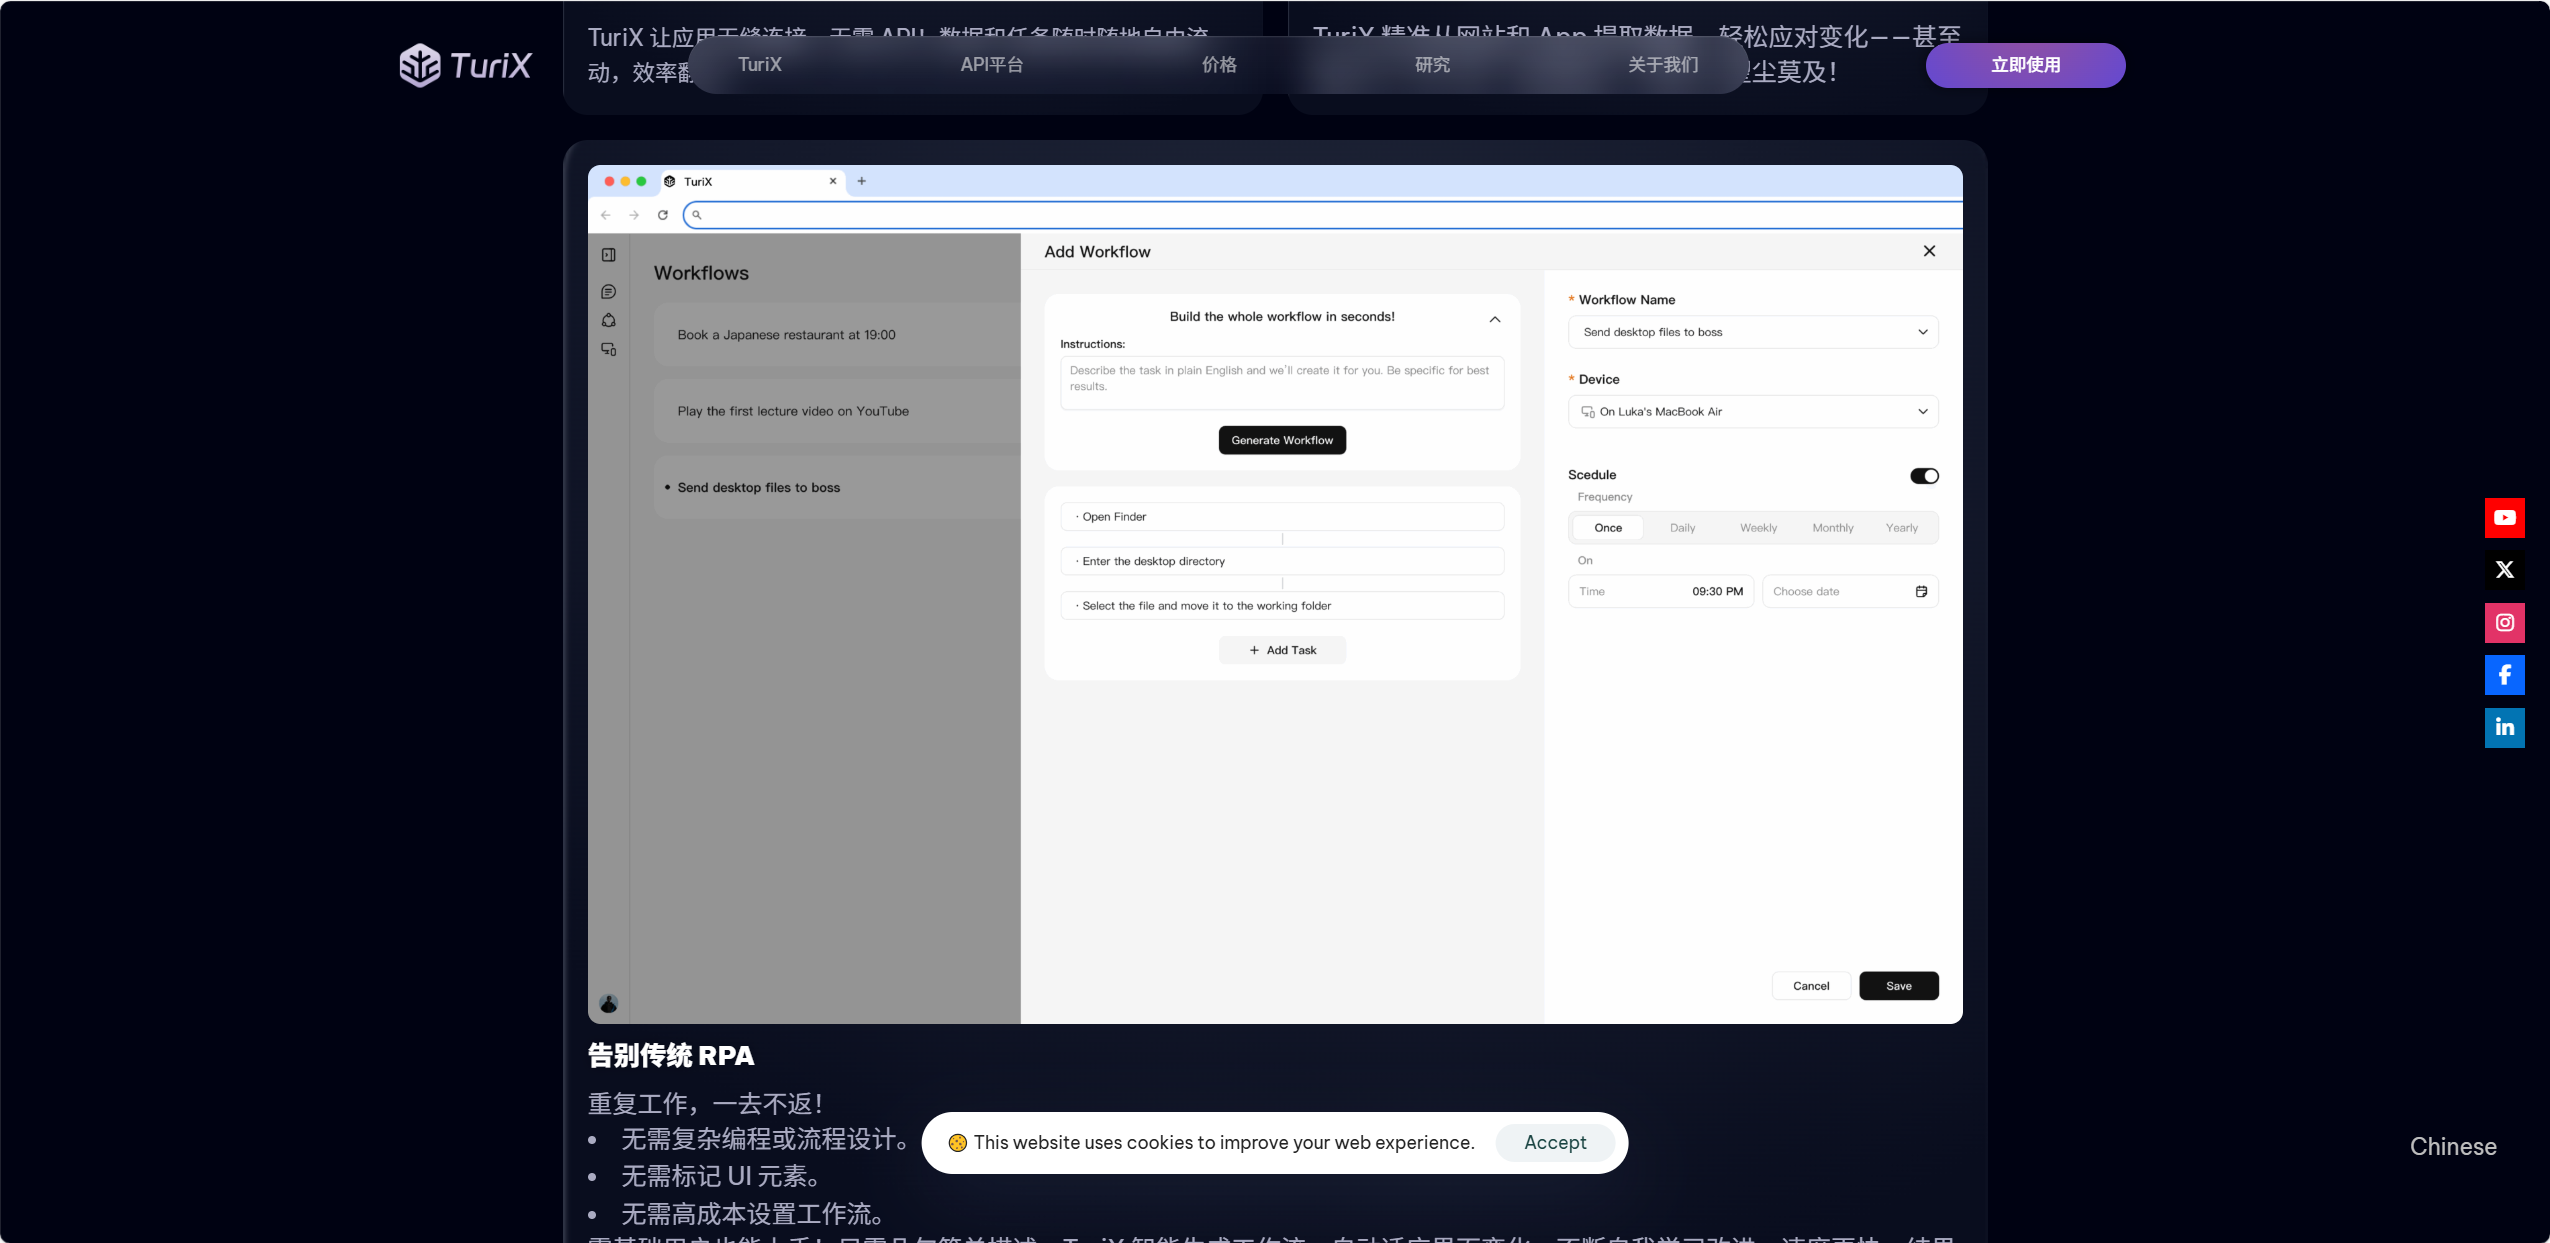This screenshot has width=2550, height=1243.
Task: Open the YouTube social link
Action: 2504,518
